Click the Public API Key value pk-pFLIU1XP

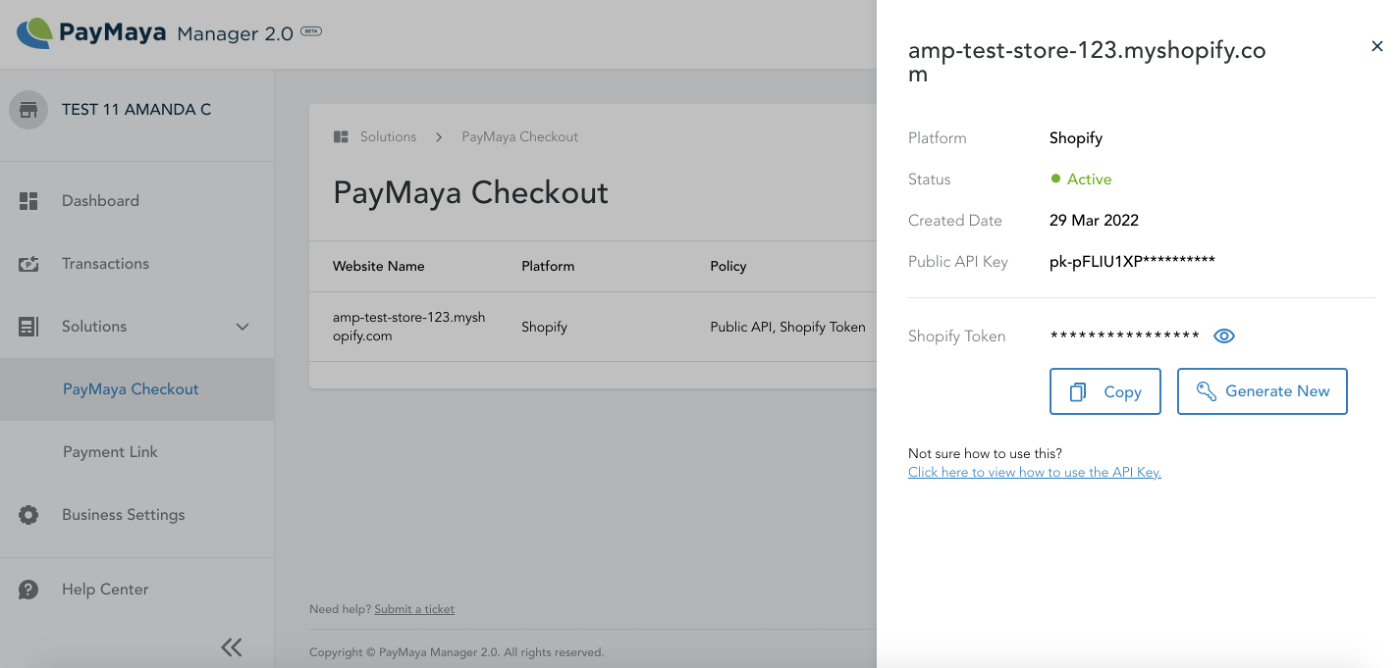click(x=1132, y=262)
